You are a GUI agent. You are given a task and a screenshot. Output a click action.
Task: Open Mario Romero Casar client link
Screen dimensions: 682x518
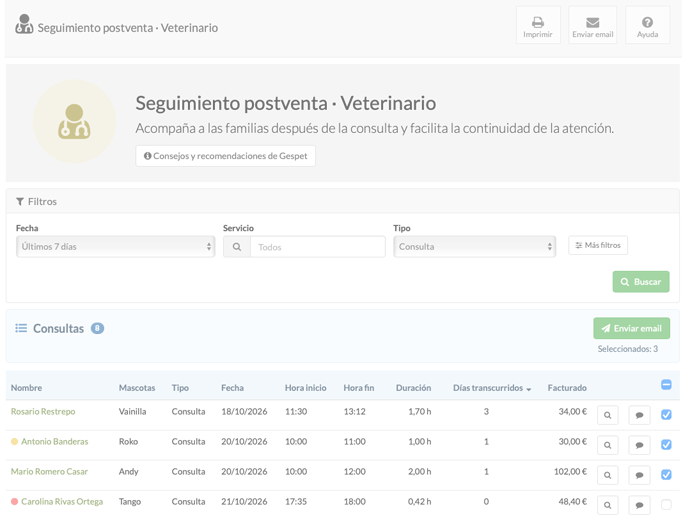[x=49, y=471]
